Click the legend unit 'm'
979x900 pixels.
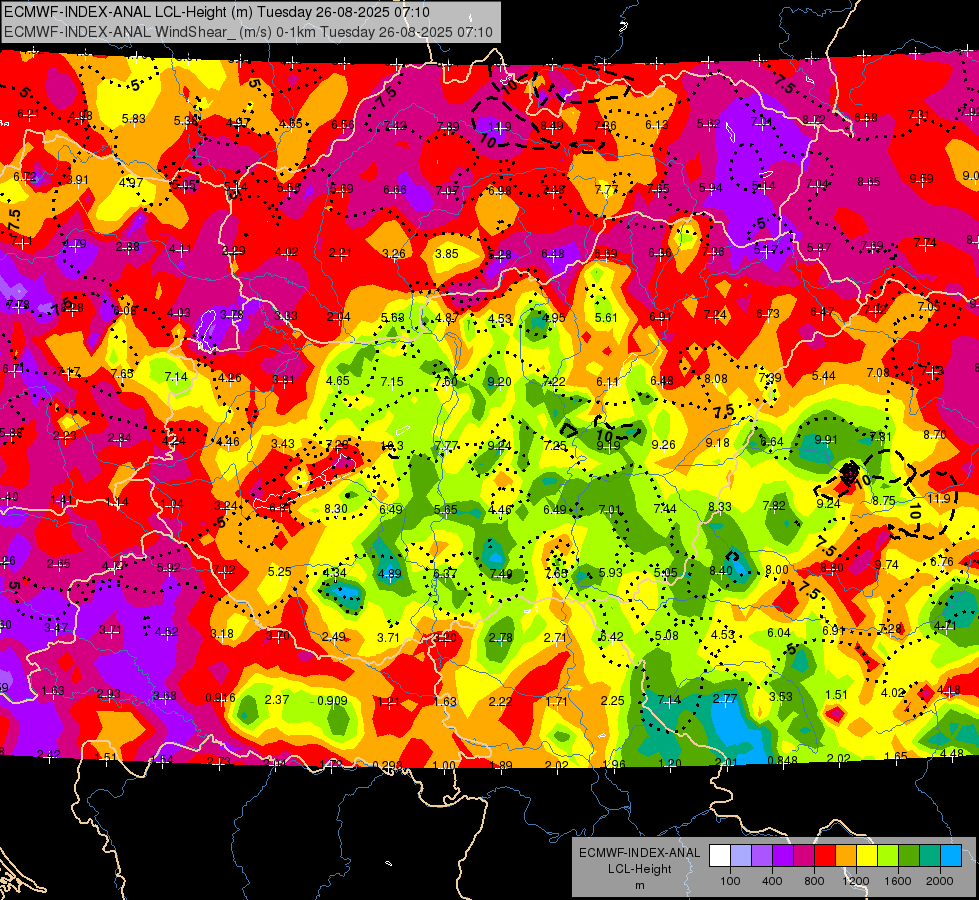(639, 886)
